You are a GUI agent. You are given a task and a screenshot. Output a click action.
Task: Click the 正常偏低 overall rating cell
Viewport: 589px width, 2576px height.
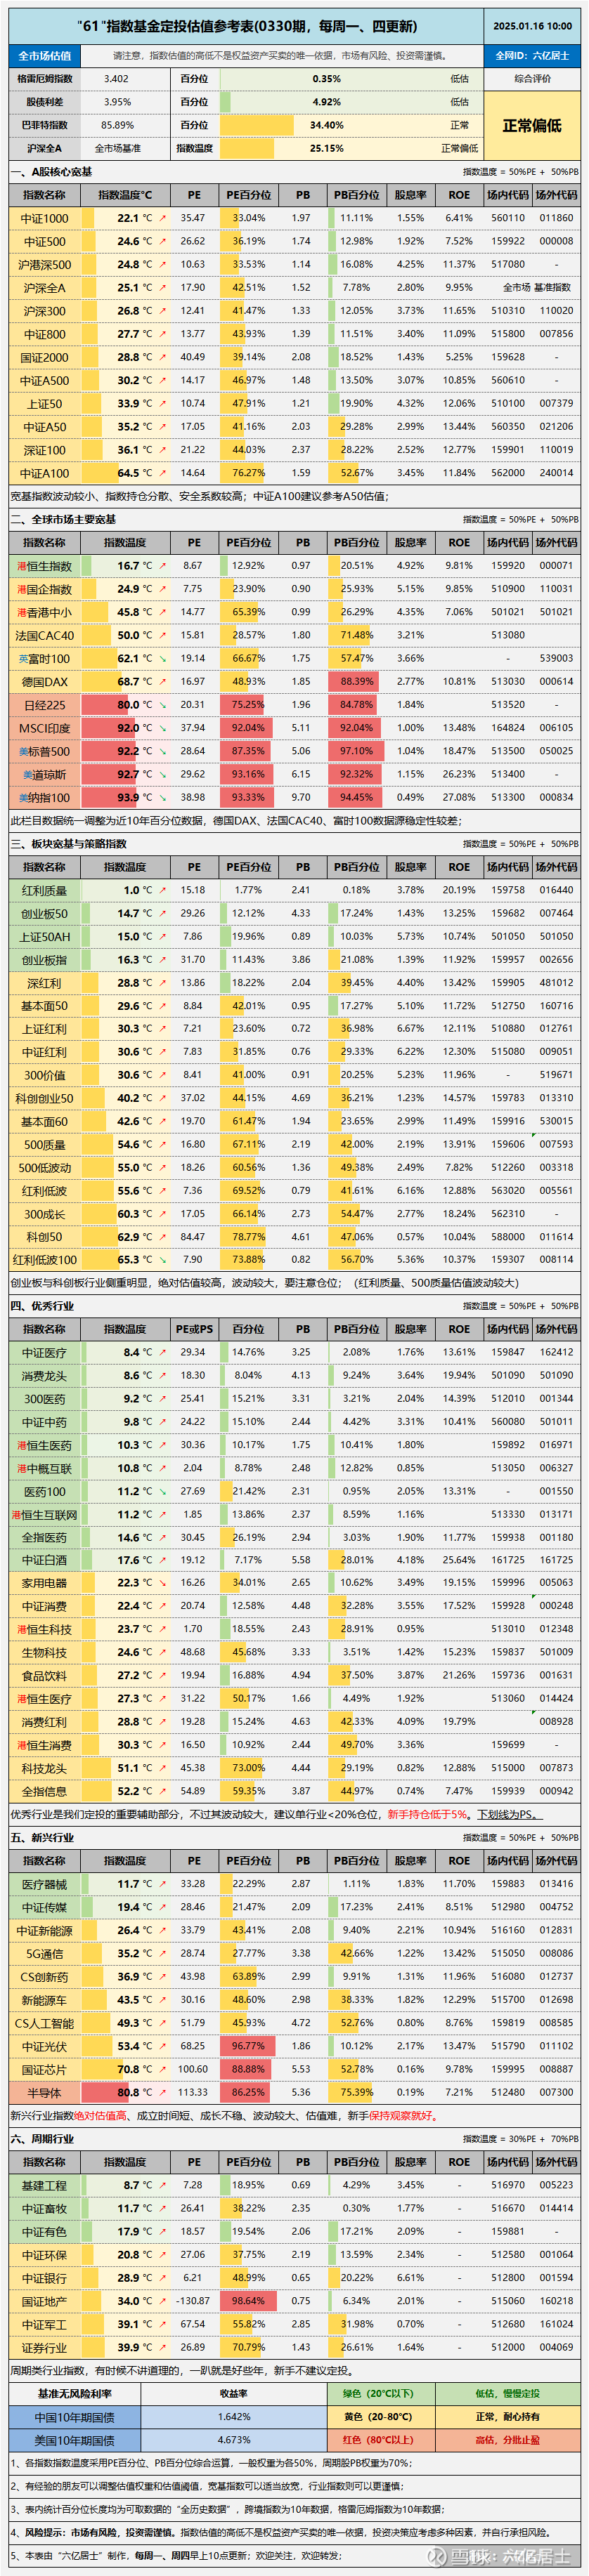point(532,126)
